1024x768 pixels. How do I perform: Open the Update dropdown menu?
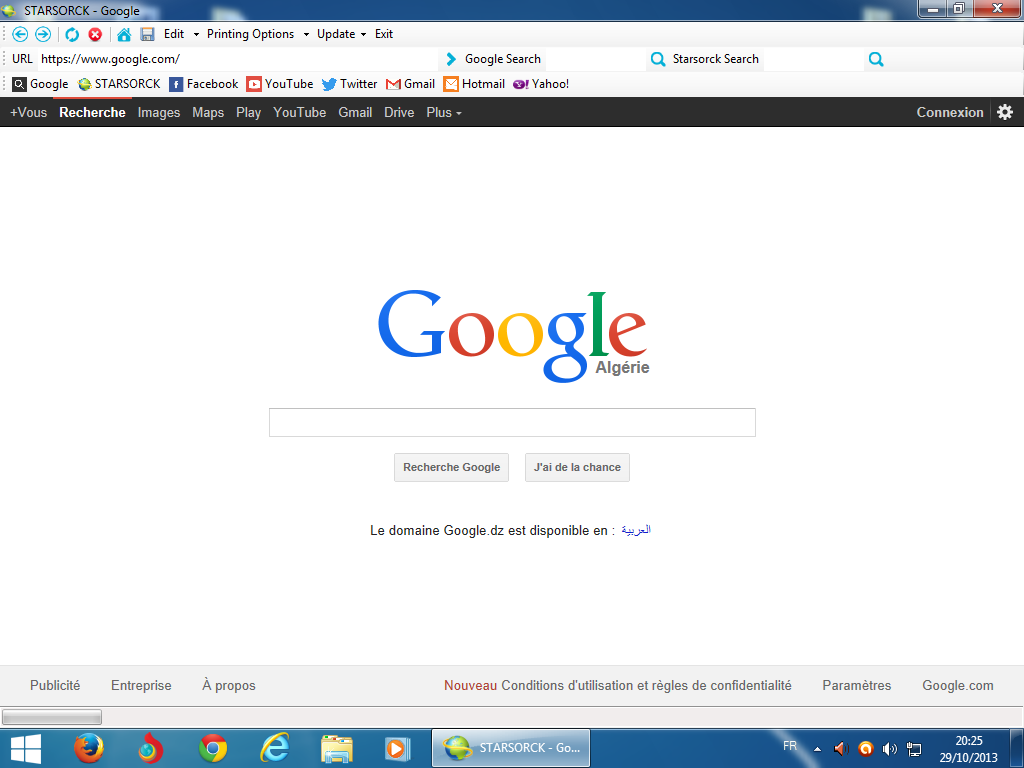pyautogui.click(x=341, y=34)
